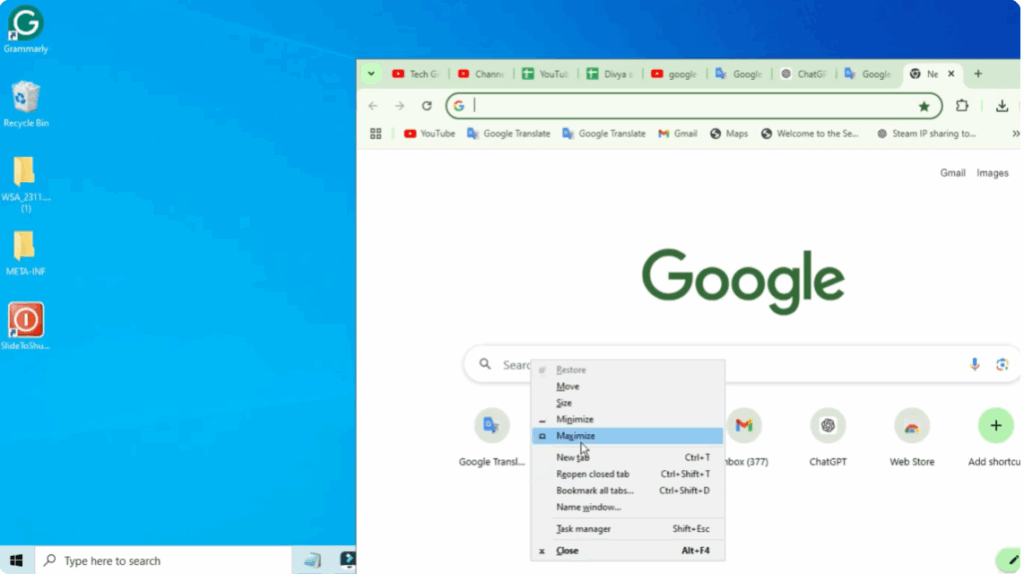Open Google Lens image search icon
1024x574 pixels.
point(1002,364)
